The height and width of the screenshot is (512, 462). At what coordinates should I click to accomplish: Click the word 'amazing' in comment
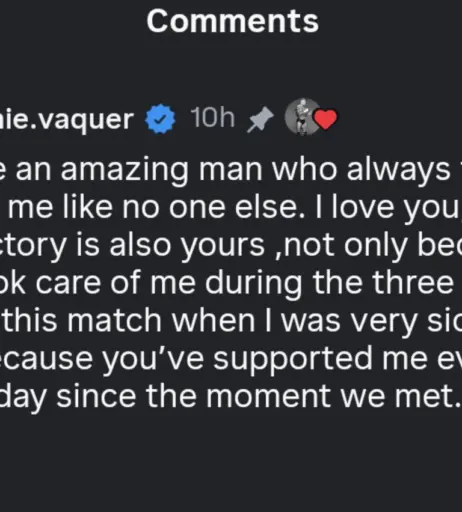[124, 171]
